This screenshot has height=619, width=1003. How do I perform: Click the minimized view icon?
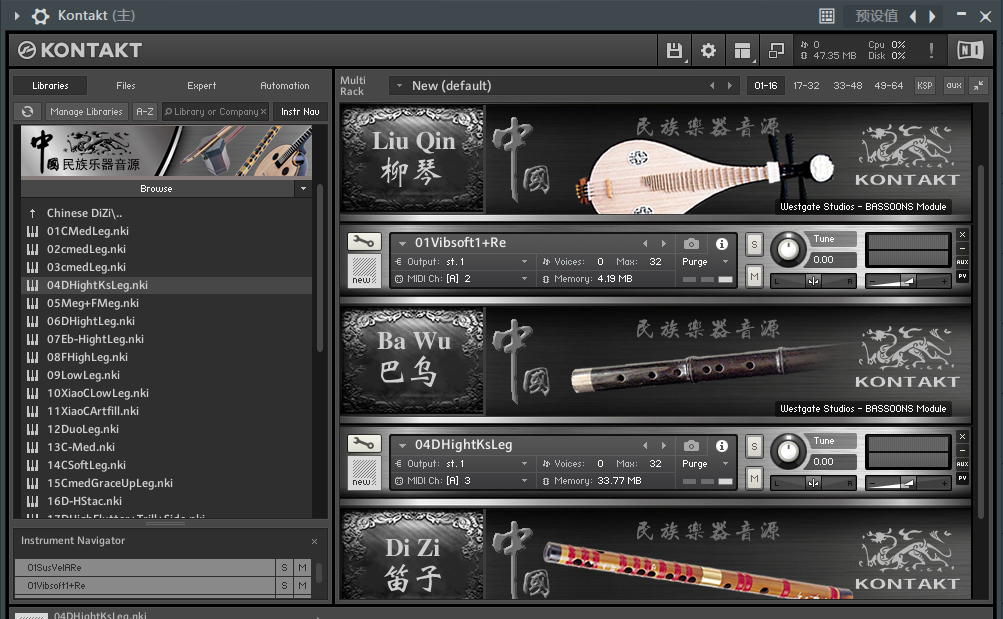[x=775, y=51]
